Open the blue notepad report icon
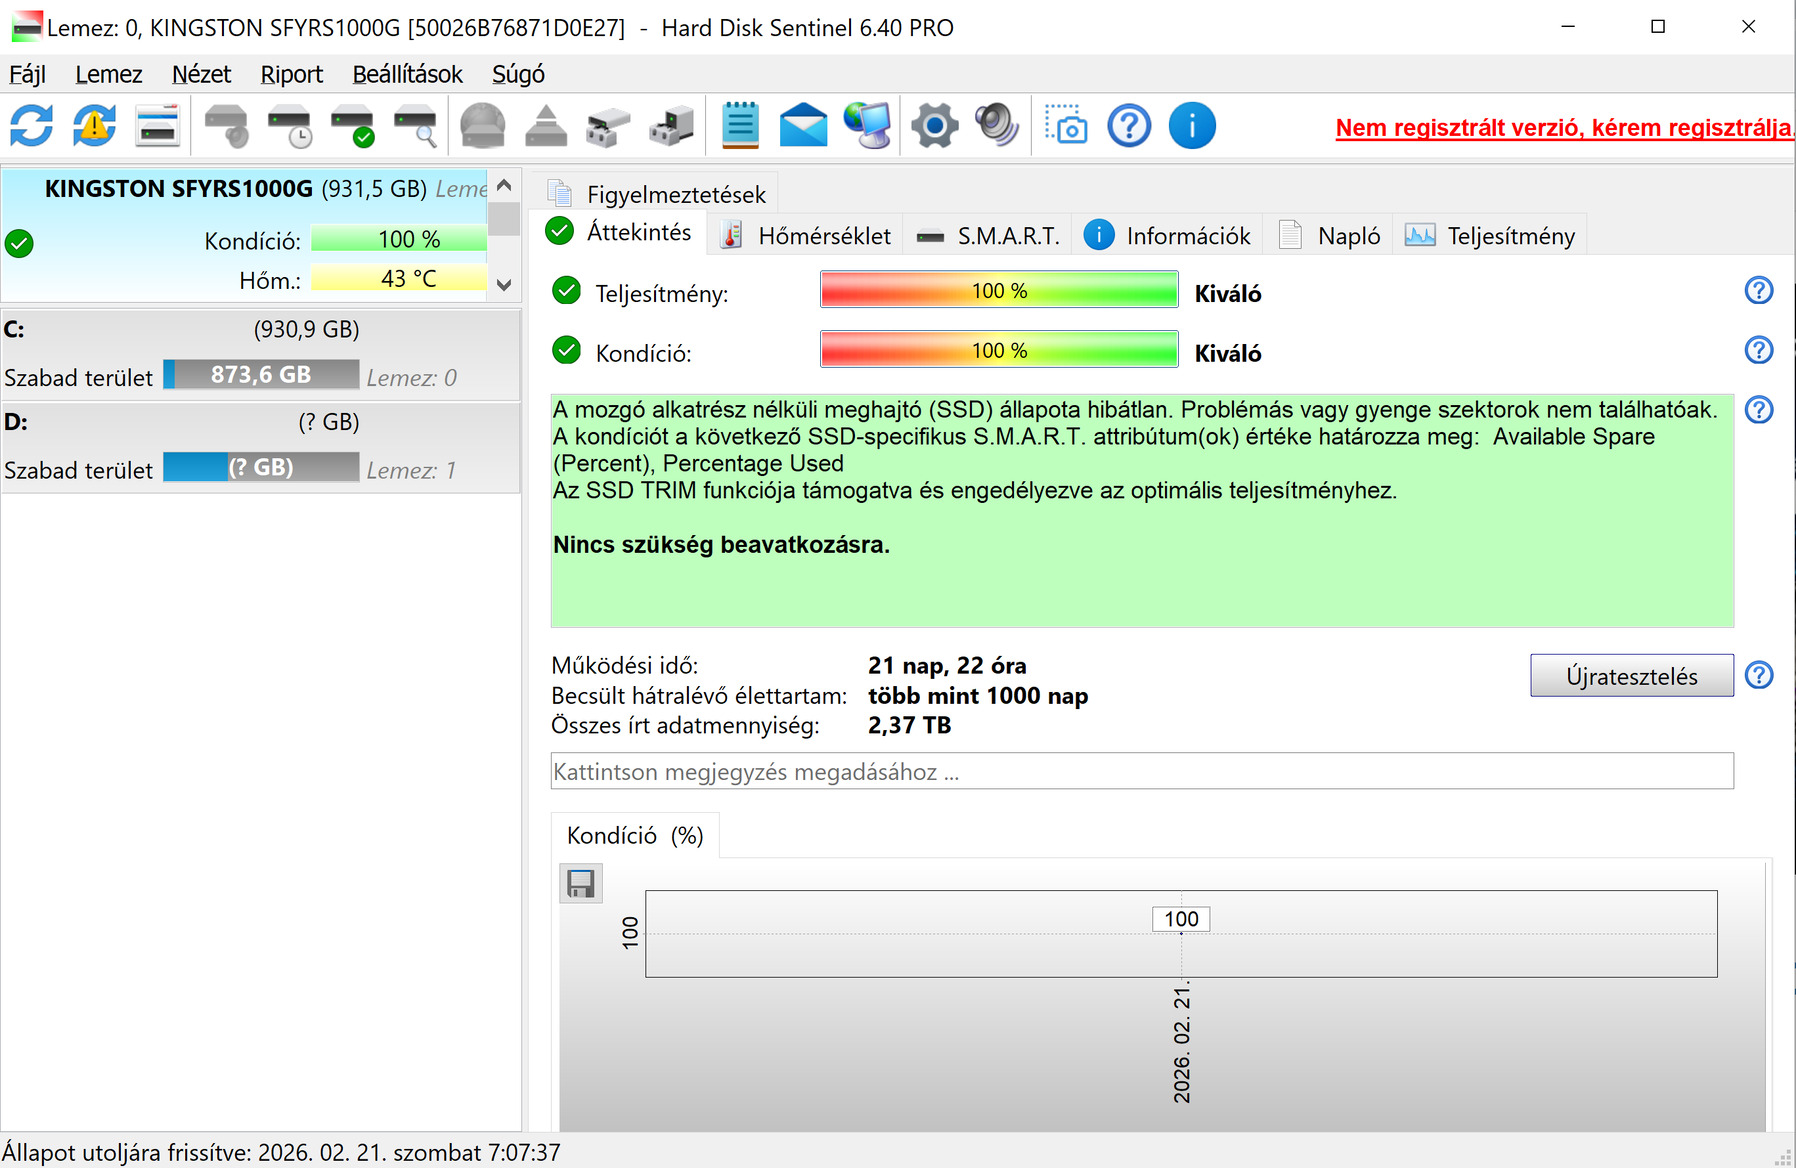 point(740,126)
